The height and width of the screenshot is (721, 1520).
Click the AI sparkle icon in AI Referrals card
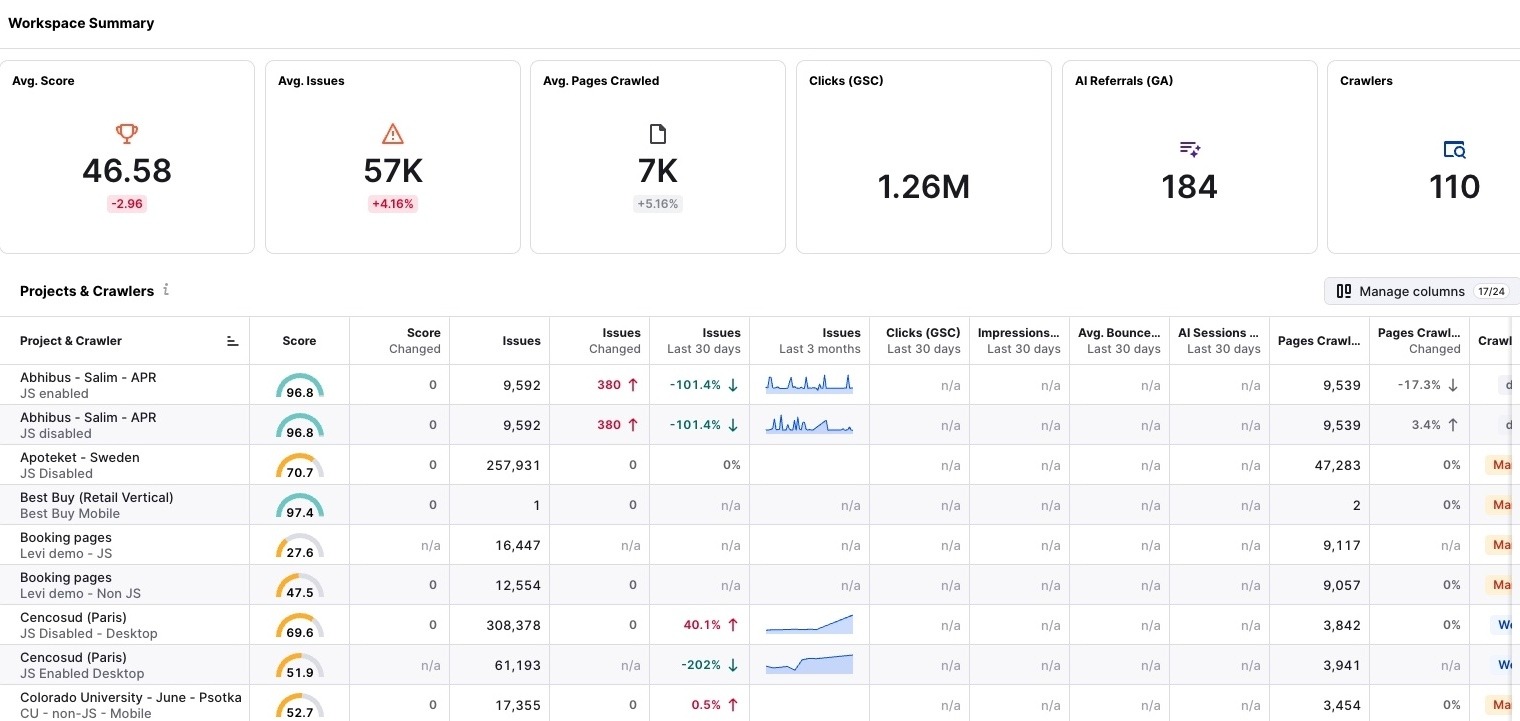1190,149
